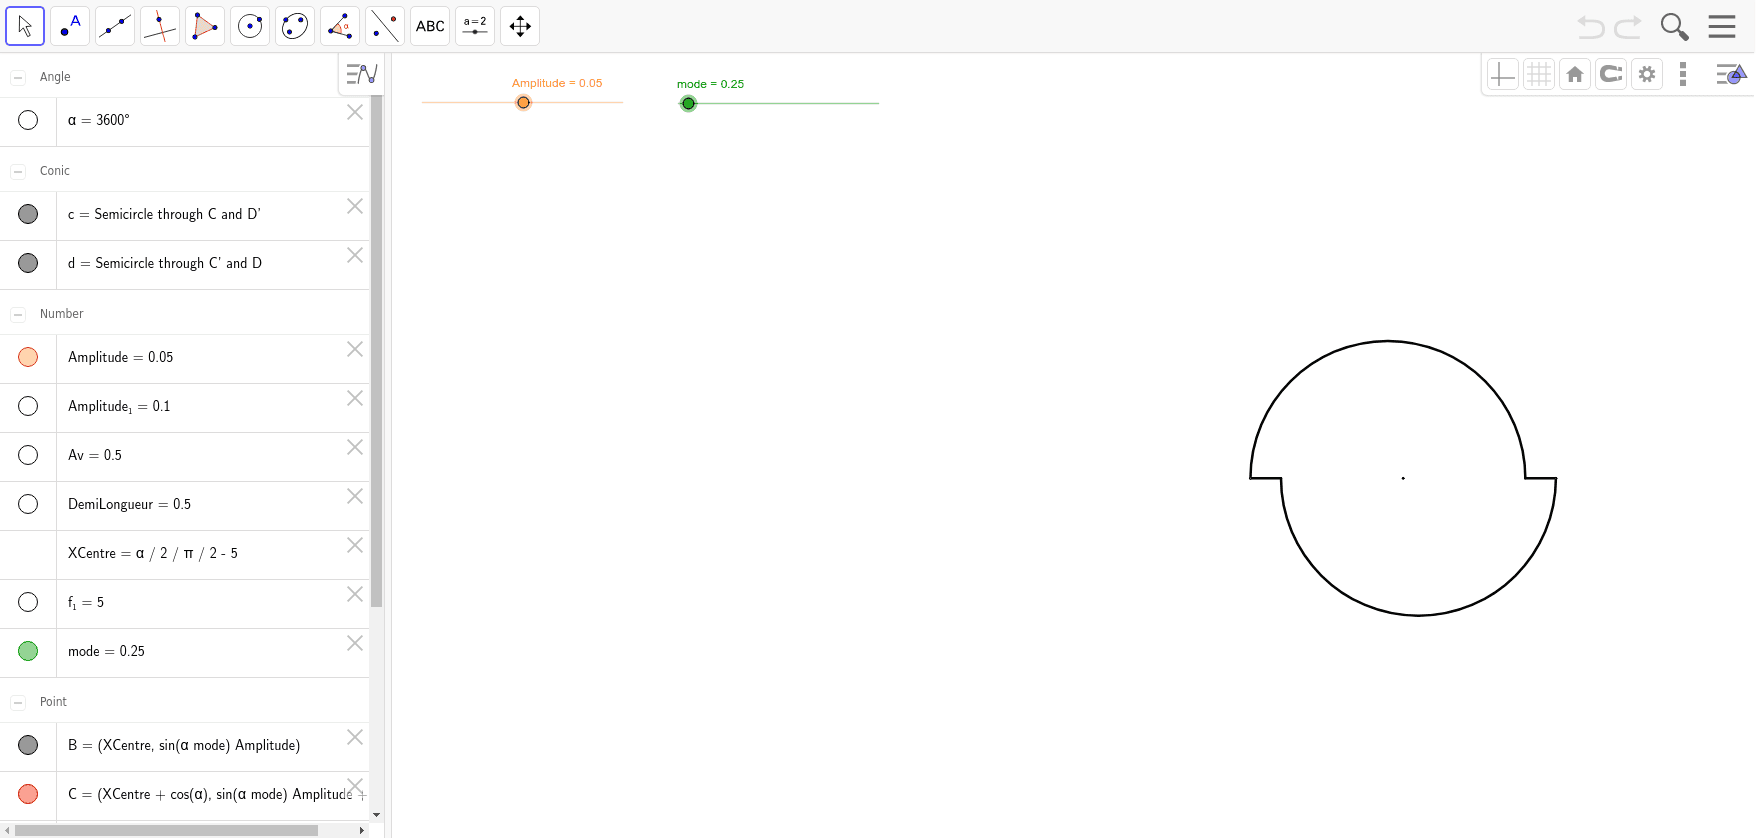Toggle visibility of DemiLongueur = 0.5
1756x840 pixels.
coord(28,504)
